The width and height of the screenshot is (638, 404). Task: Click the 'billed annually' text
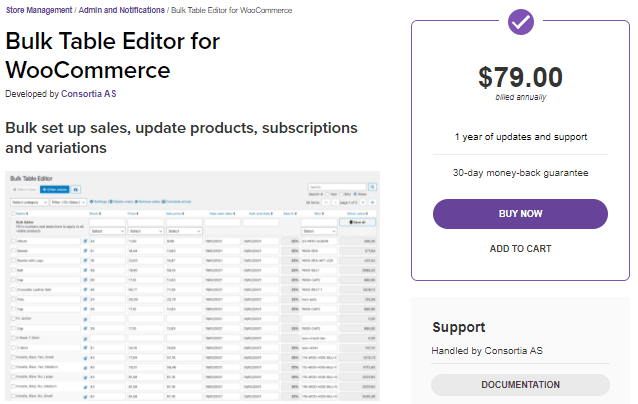point(520,97)
